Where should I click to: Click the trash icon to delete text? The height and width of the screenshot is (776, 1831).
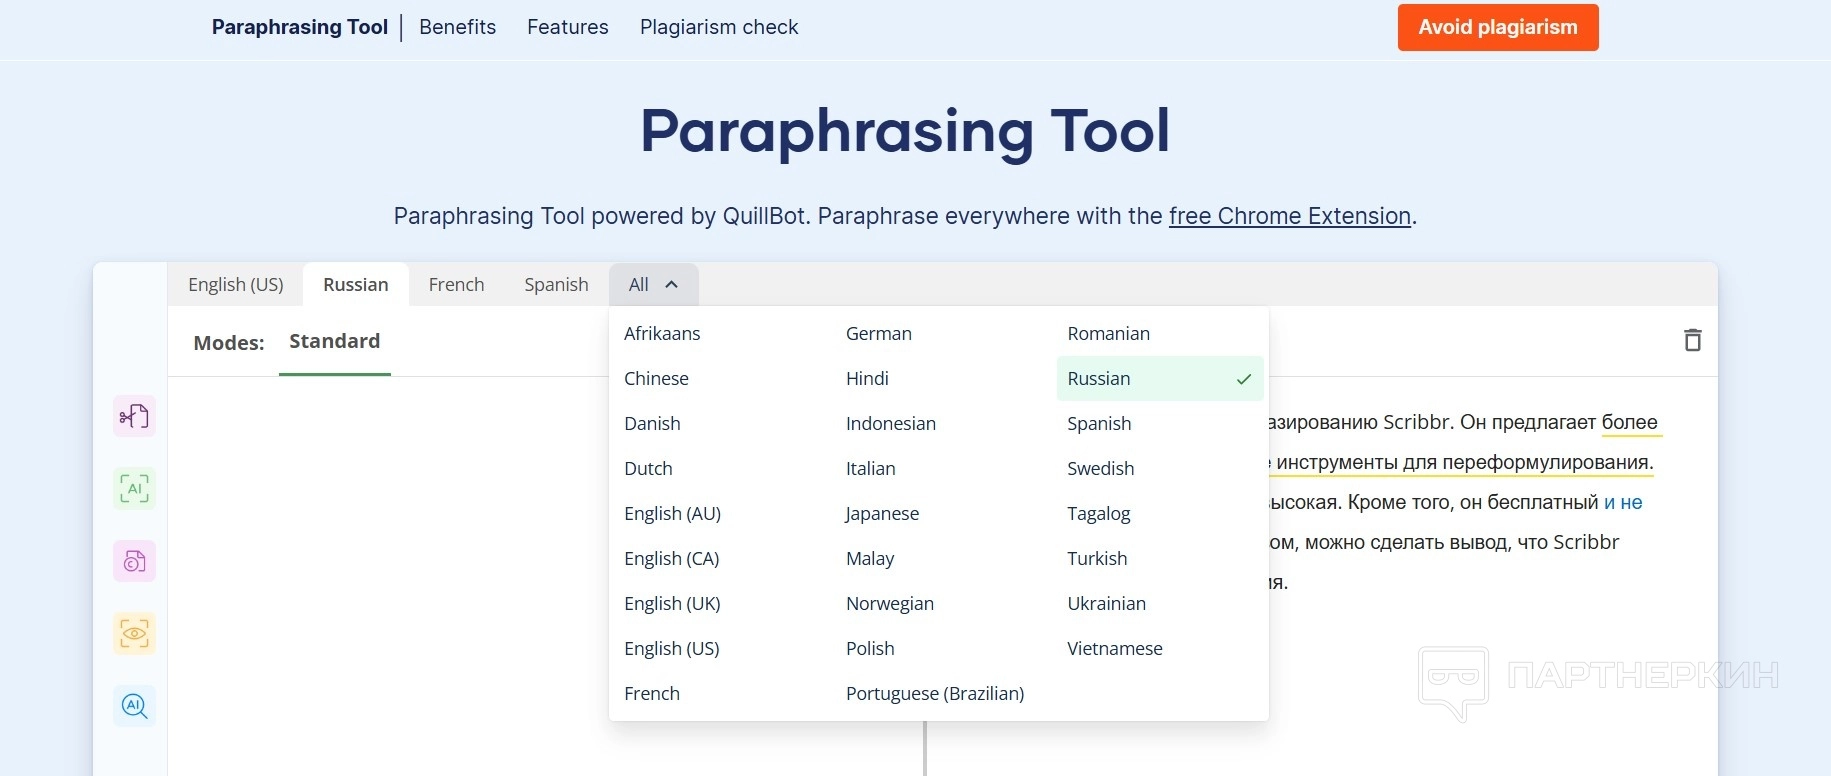point(1692,340)
